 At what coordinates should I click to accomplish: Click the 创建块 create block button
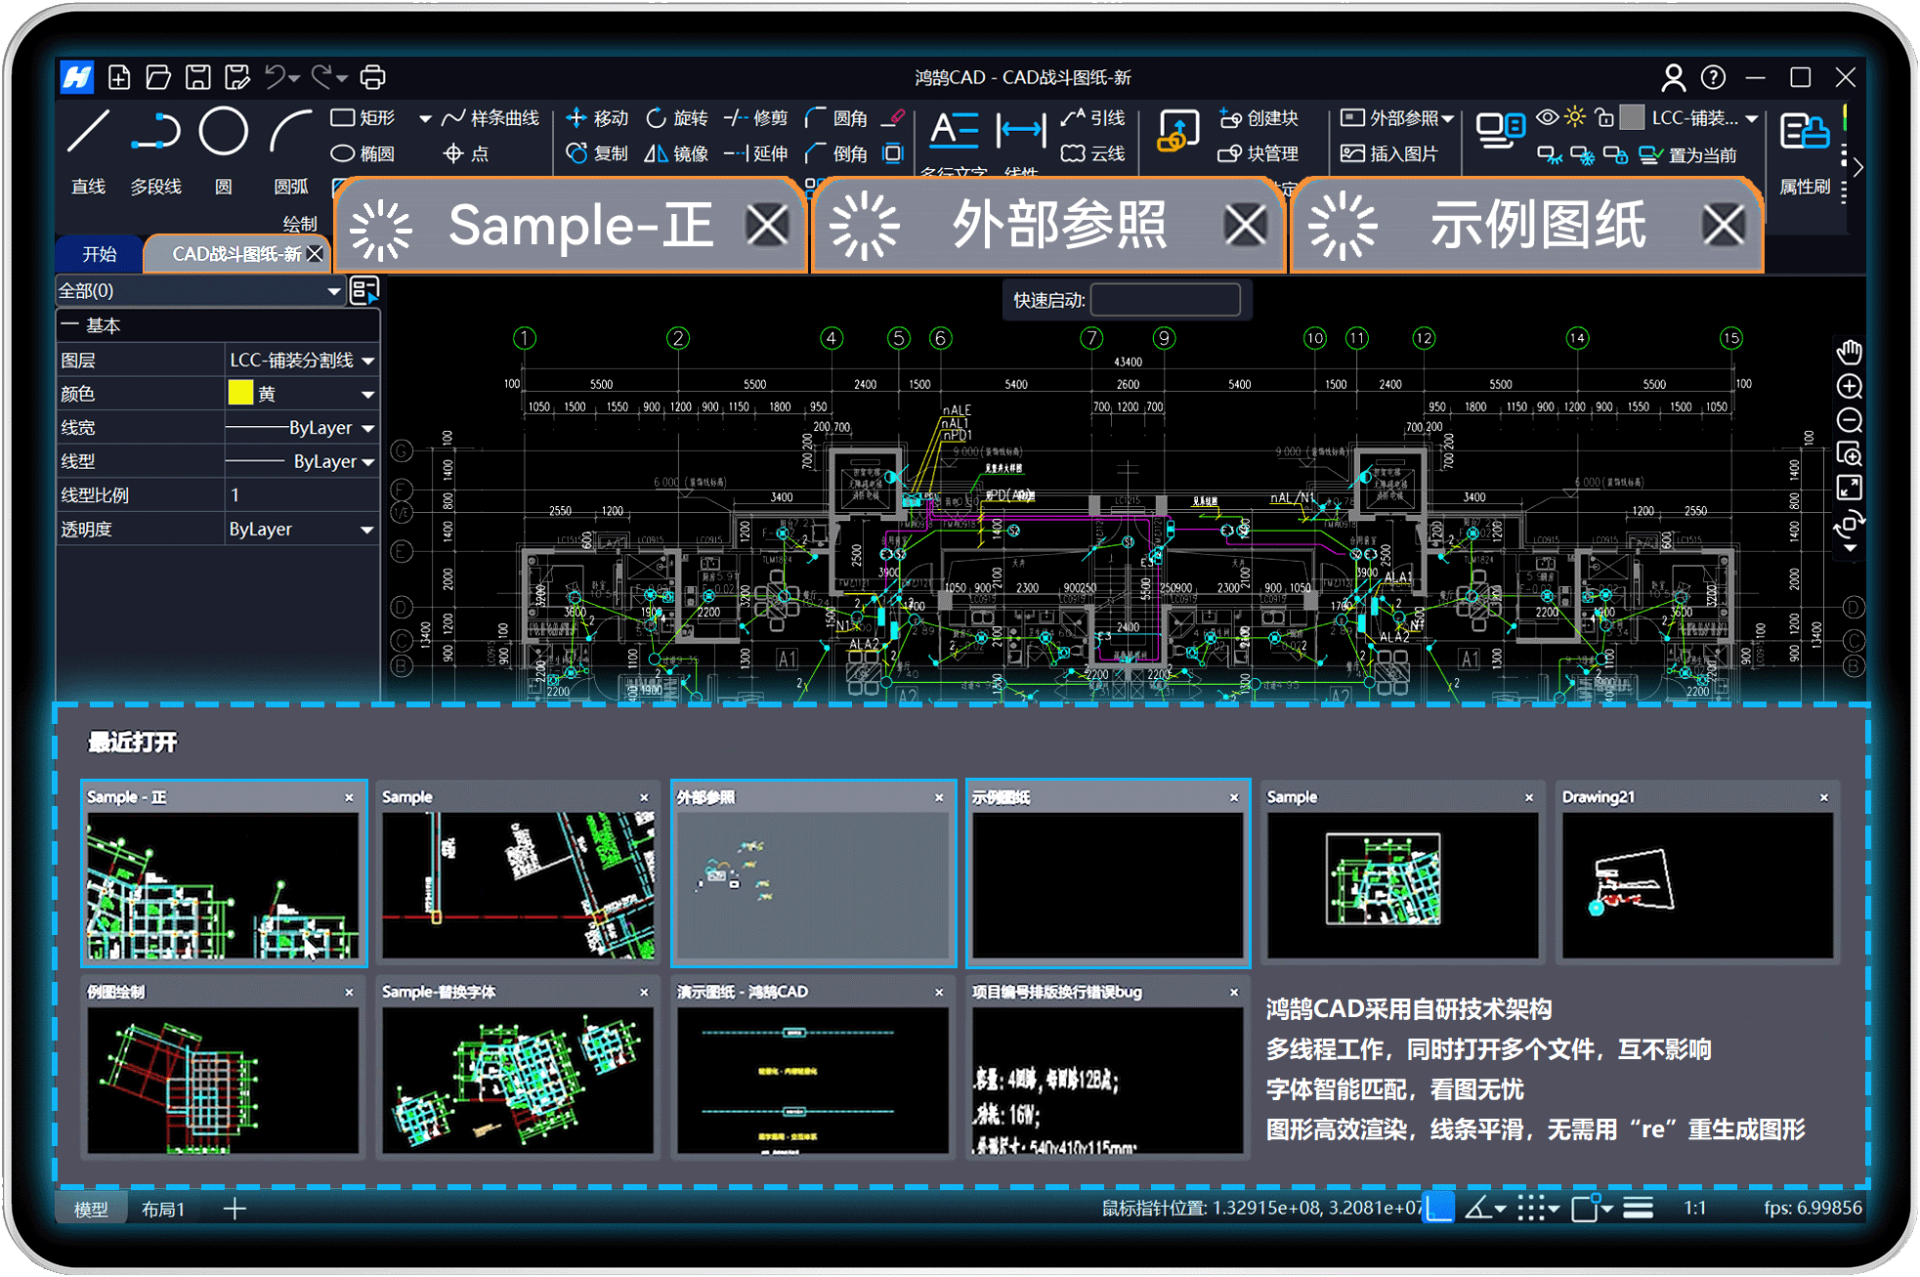(1259, 118)
